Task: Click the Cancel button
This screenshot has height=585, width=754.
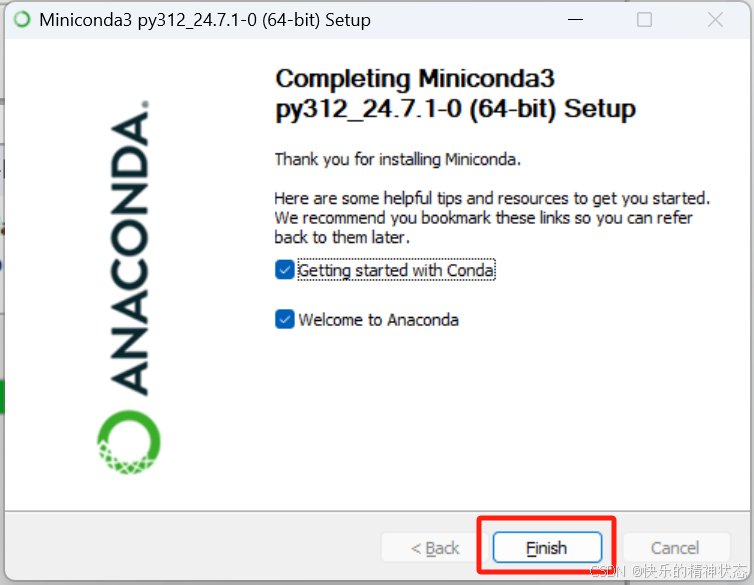Action: click(x=676, y=548)
